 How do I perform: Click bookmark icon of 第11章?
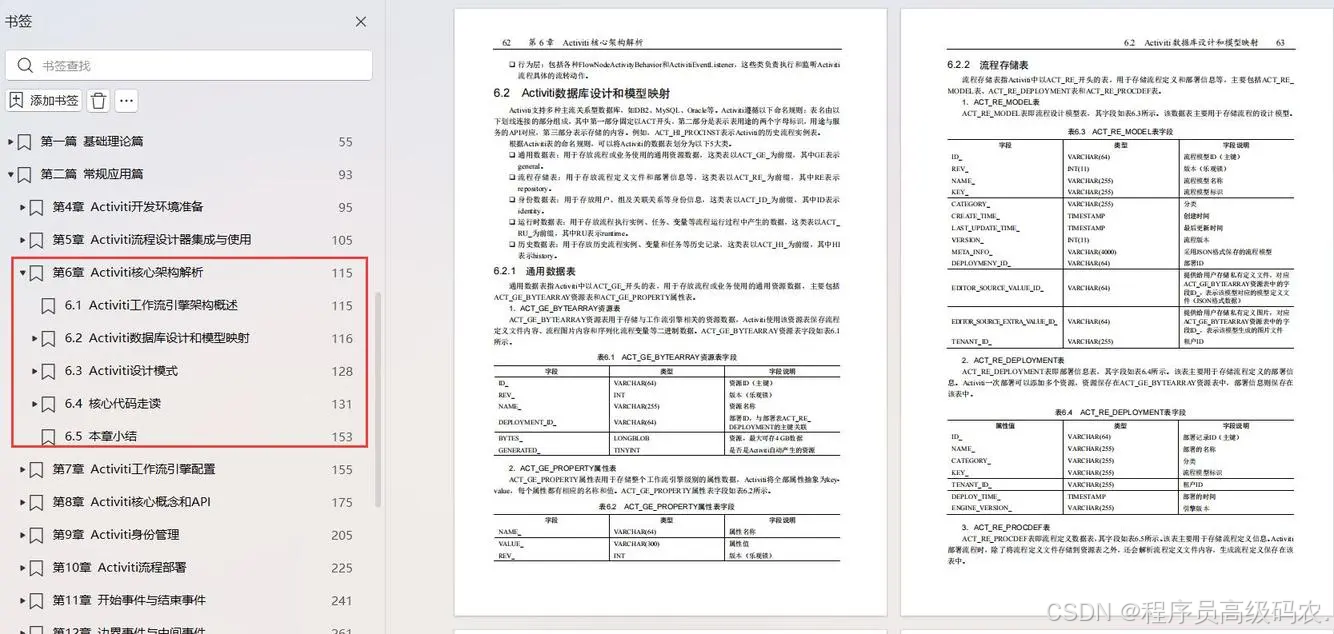[37, 600]
